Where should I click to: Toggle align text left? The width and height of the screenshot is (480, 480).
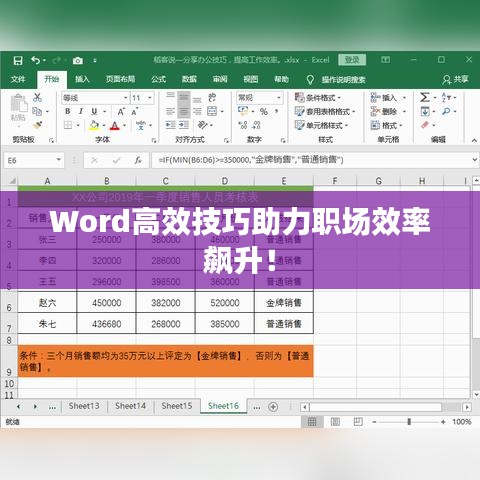click(170, 111)
